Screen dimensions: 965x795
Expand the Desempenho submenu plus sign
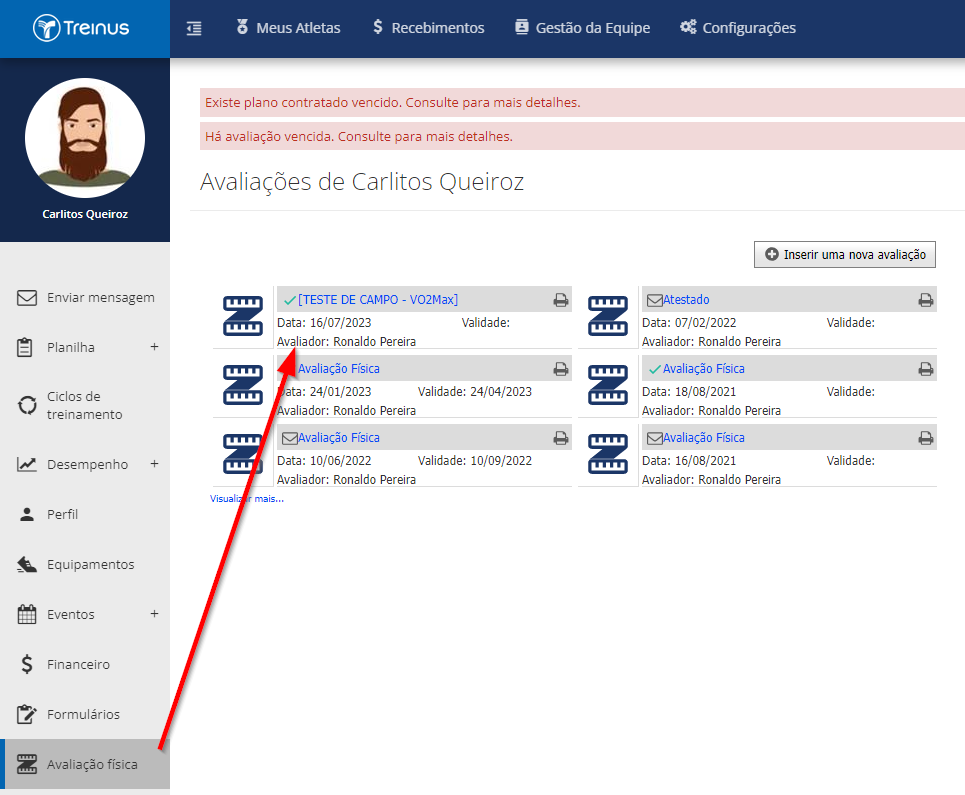pos(154,464)
